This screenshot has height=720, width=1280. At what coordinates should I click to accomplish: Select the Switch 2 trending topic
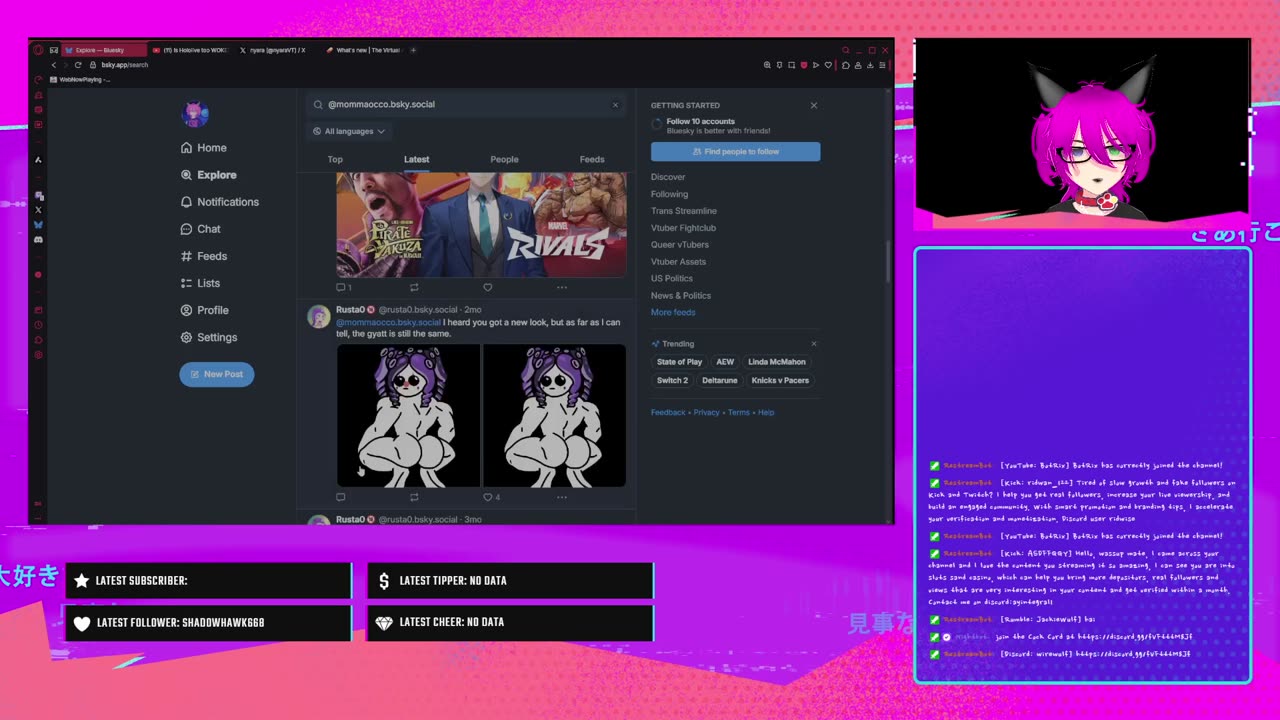tap(672, 380)
